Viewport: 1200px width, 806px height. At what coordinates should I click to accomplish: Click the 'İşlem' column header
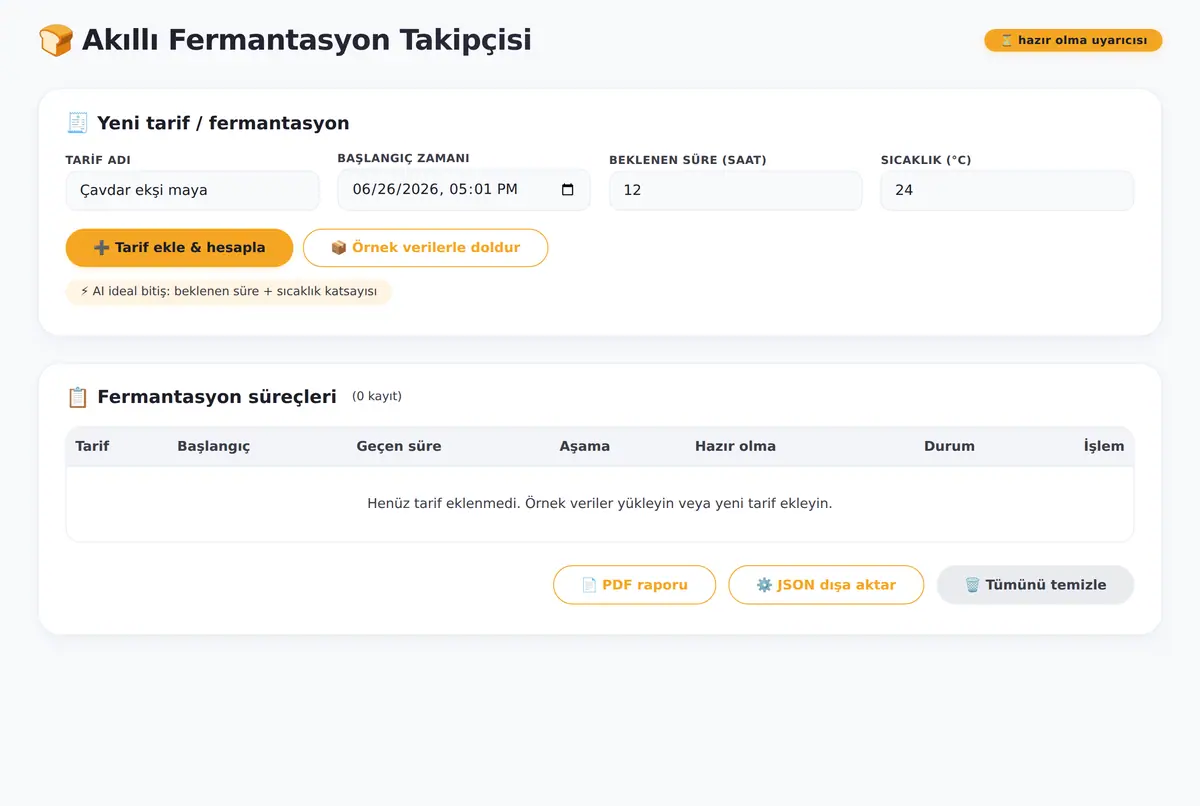[x=1104, y=446]
